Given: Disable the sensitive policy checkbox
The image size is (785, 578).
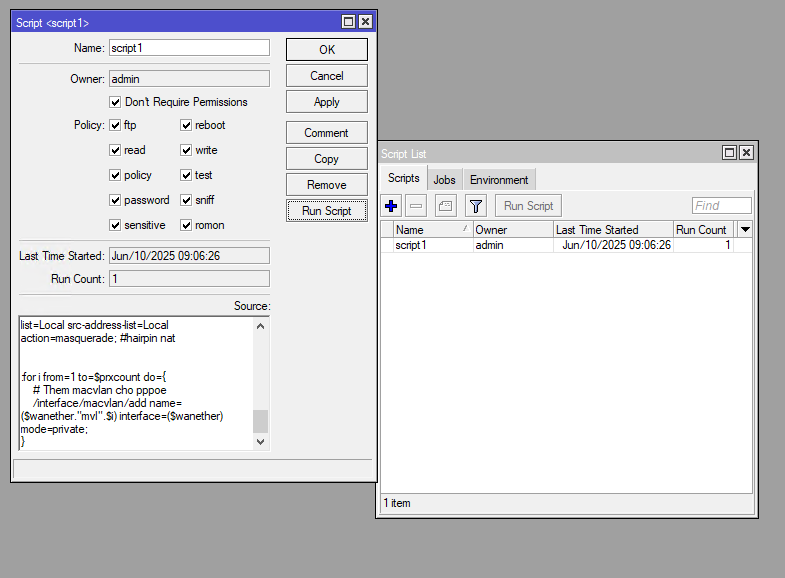Looking at the screenshot, I should 116,225.
